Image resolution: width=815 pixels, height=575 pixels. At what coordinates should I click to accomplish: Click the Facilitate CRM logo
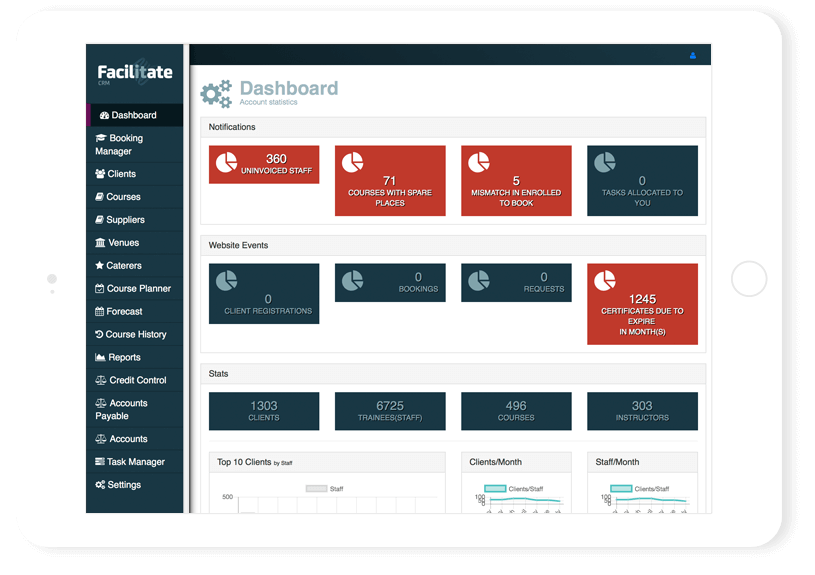(134, 73)
